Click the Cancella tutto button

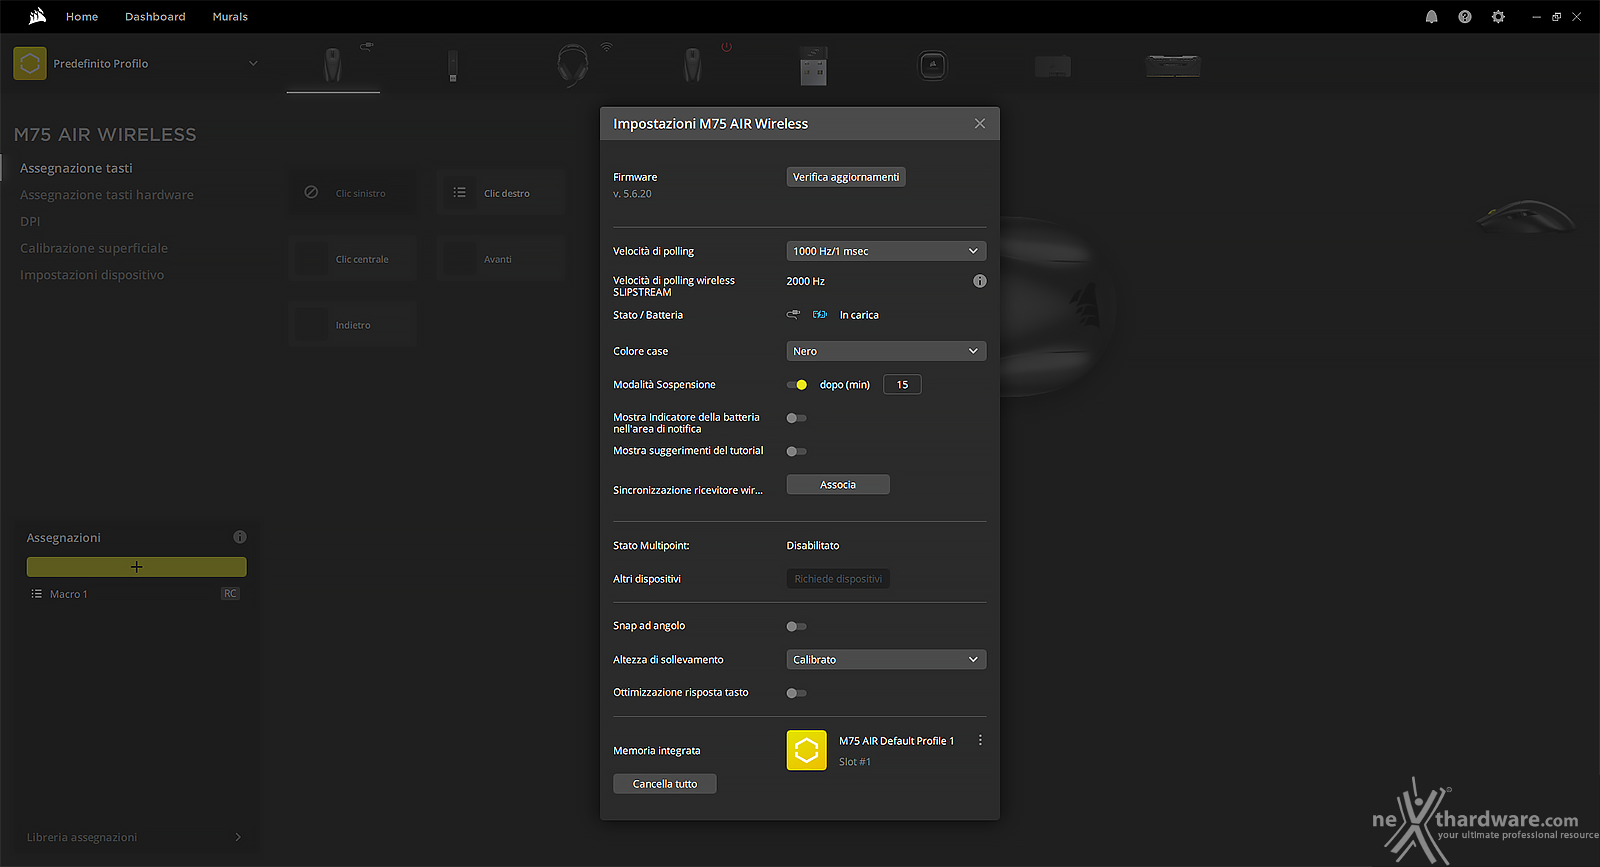point(665,784)
